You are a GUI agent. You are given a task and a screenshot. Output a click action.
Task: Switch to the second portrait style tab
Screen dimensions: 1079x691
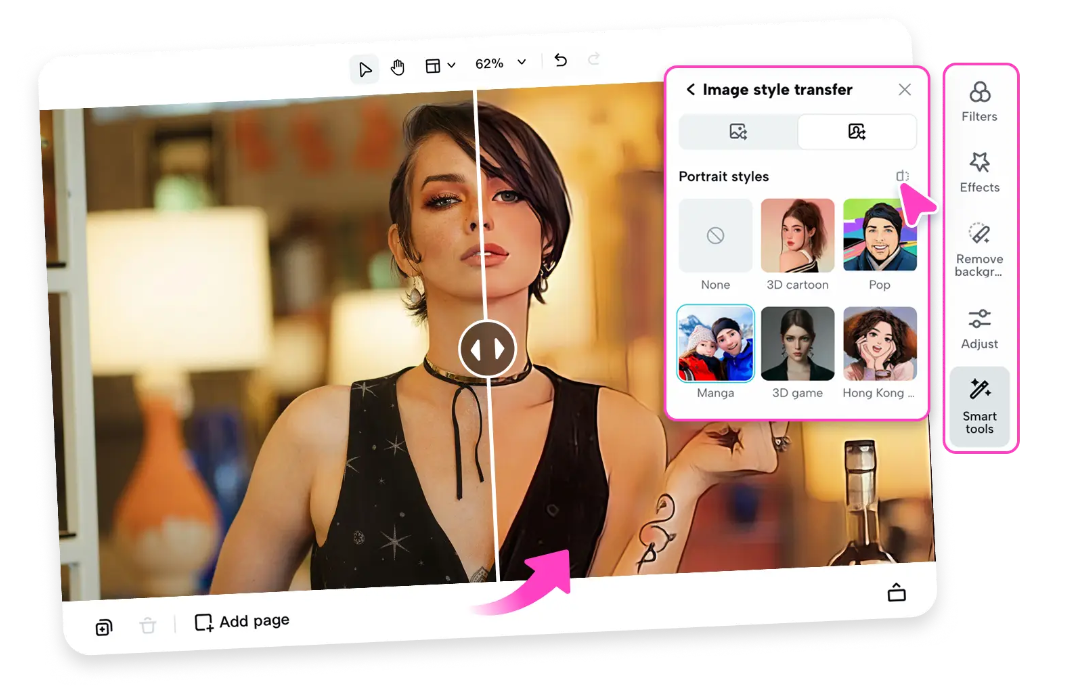[x=856, y=131]
